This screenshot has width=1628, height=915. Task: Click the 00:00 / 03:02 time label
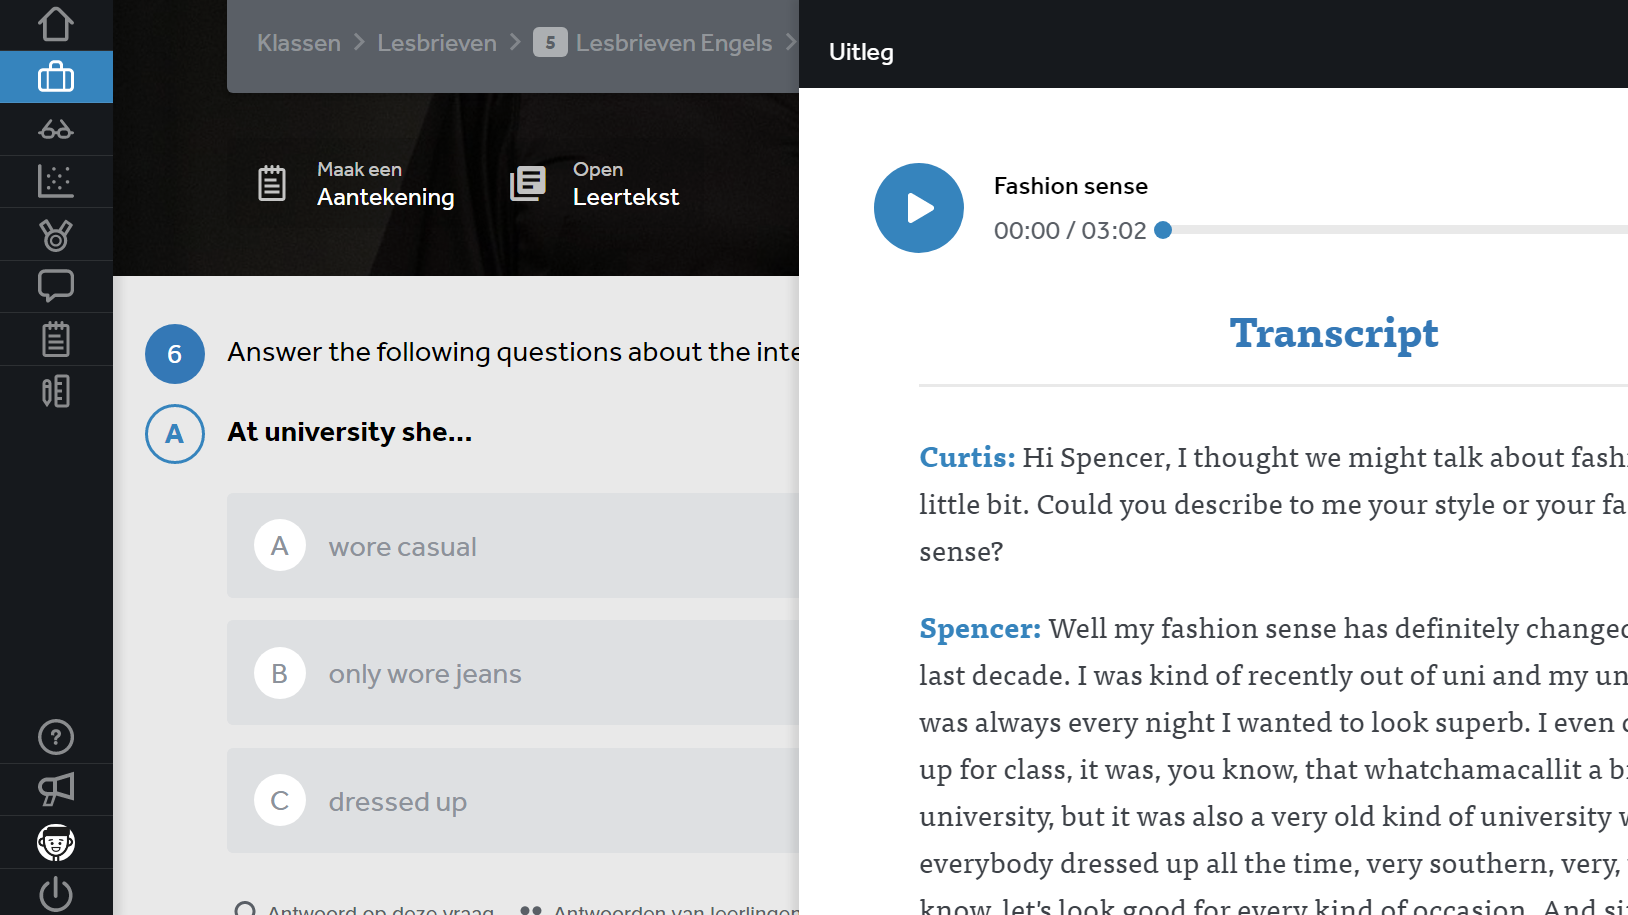(x=1070, y=231)
